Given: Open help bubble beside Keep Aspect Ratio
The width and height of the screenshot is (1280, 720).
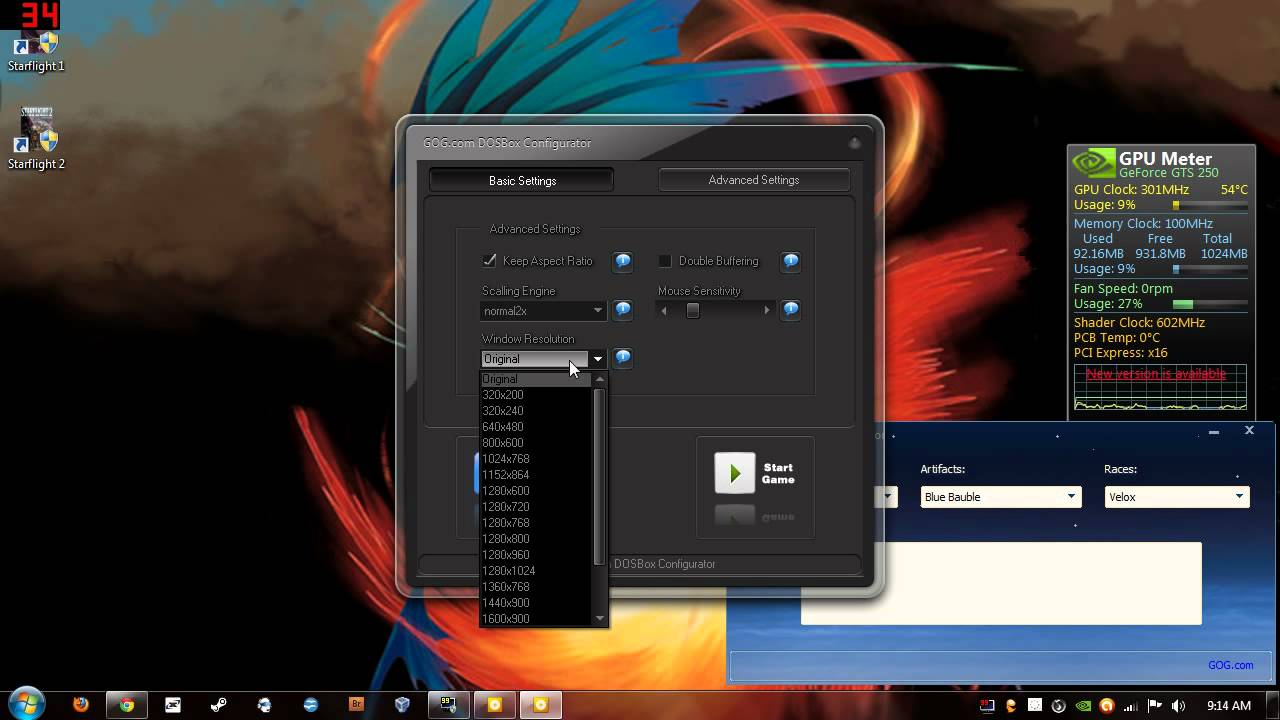Looking at the screenshot, I should click(x=623, y=261).
